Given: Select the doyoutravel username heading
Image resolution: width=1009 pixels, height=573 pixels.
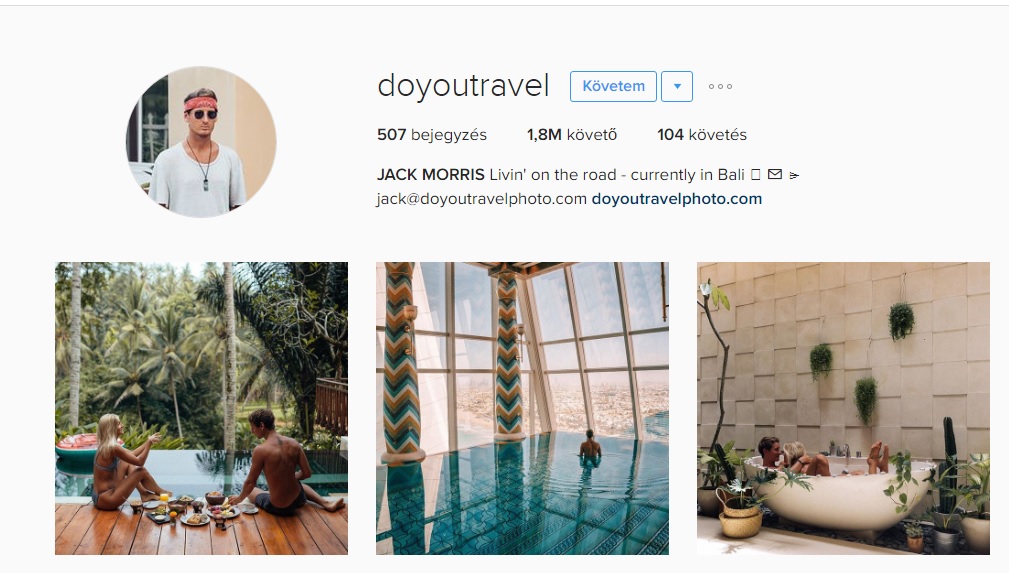Looking at the screenshot, I should click(463, 86).
